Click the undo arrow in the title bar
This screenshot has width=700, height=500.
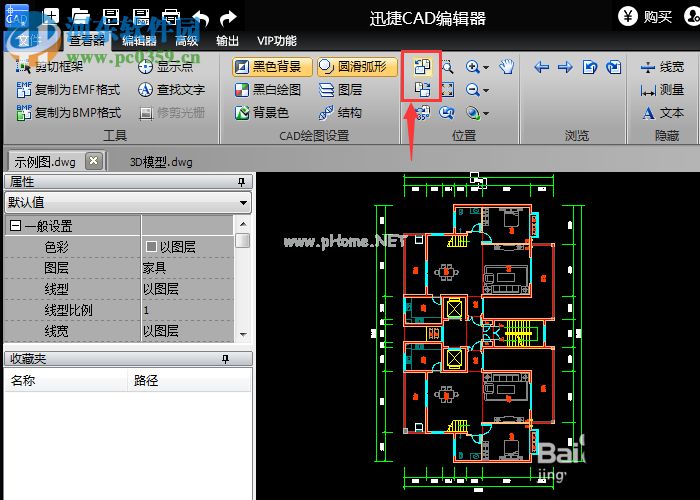pos(201,18)
